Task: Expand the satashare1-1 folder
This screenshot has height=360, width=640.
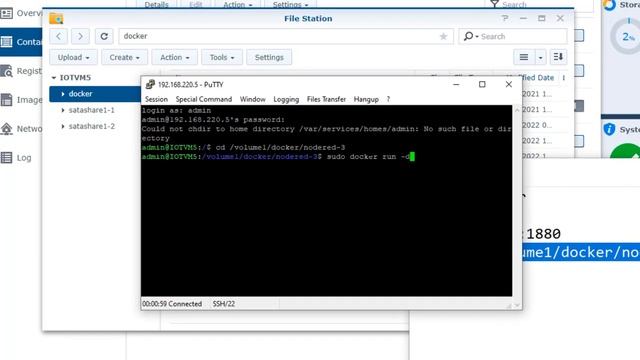Action: (63, 110)
